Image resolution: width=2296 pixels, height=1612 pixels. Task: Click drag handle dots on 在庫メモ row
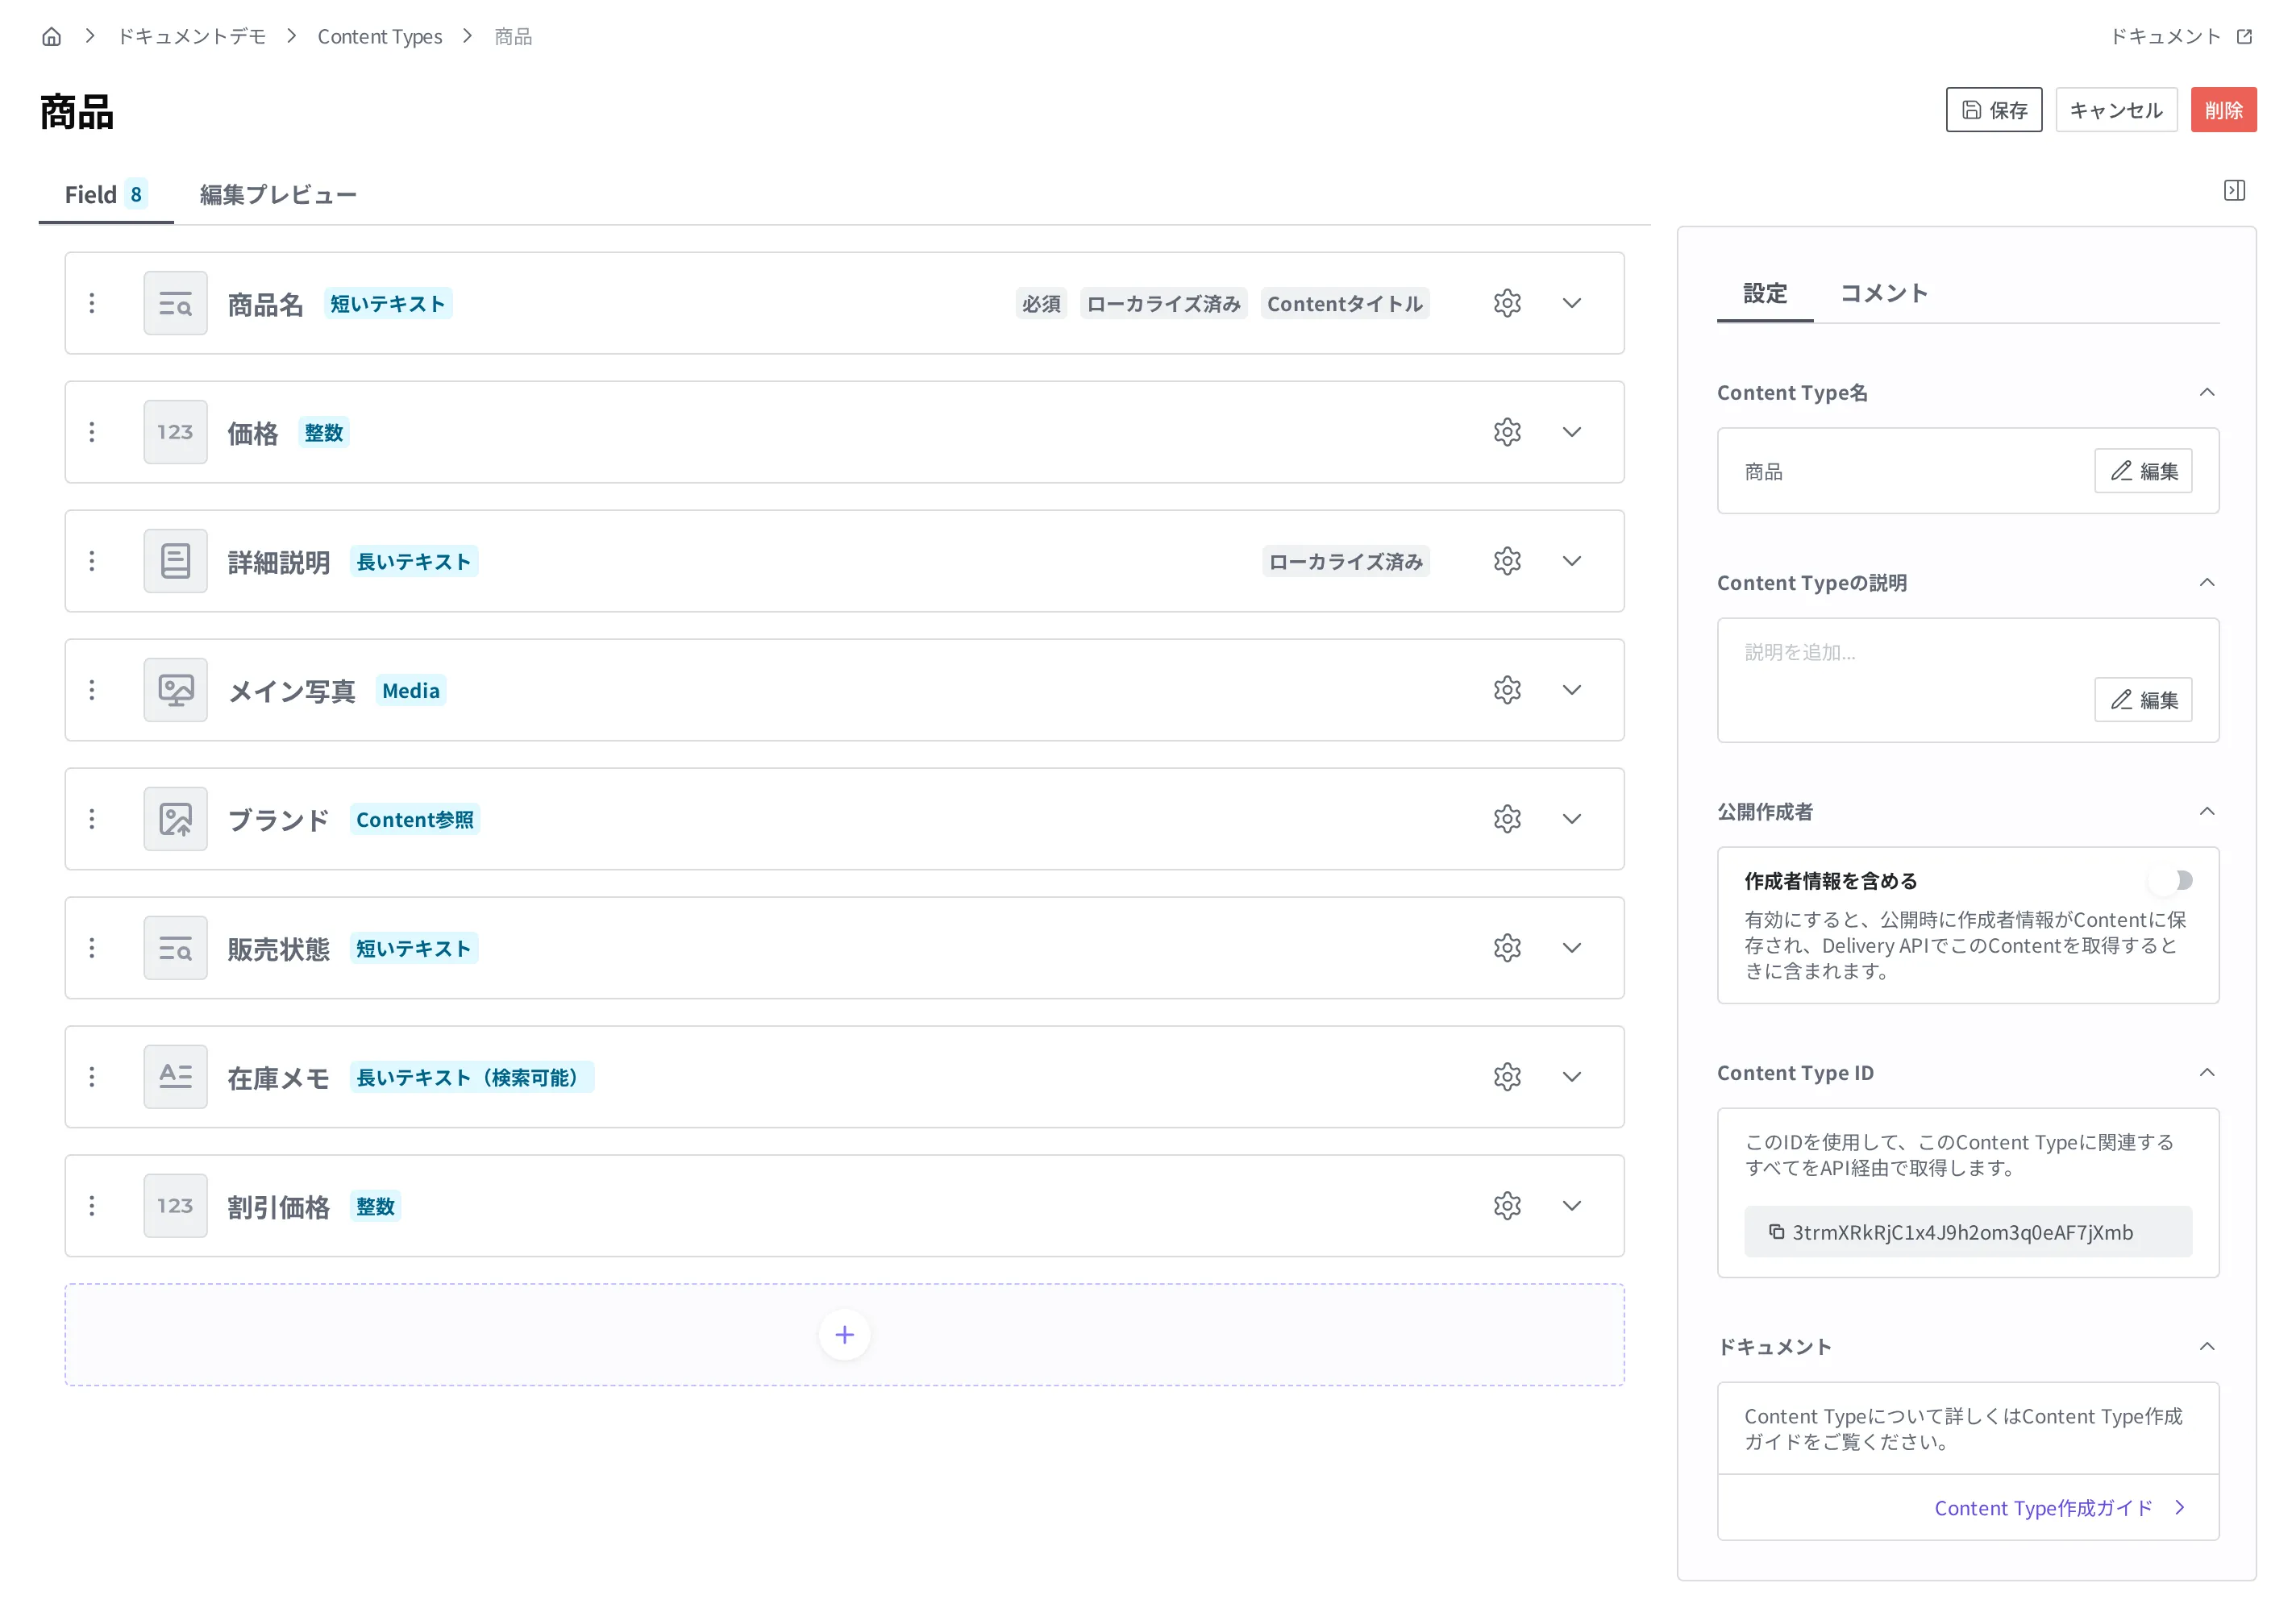click(92, 1077)
